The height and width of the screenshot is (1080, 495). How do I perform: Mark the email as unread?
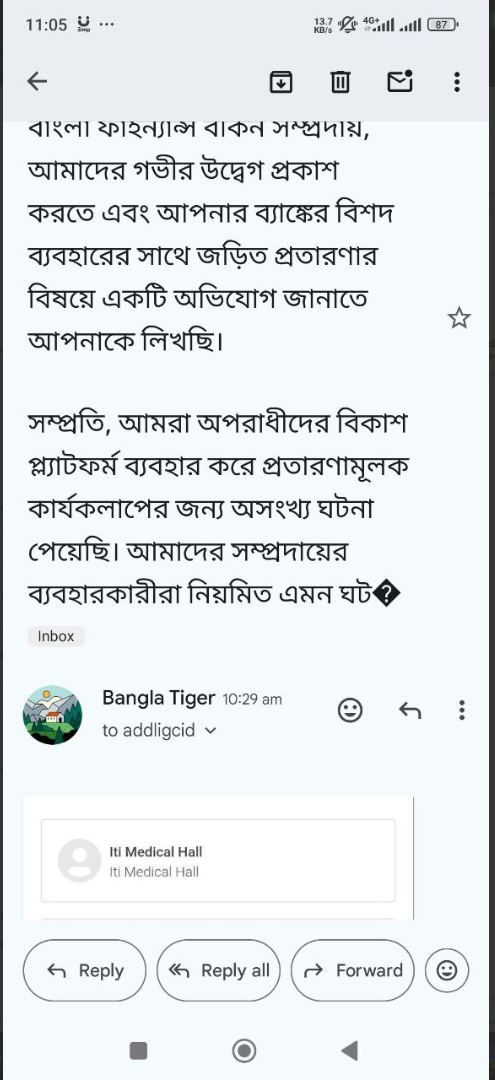pyautogui.click(x=400, y=81)
